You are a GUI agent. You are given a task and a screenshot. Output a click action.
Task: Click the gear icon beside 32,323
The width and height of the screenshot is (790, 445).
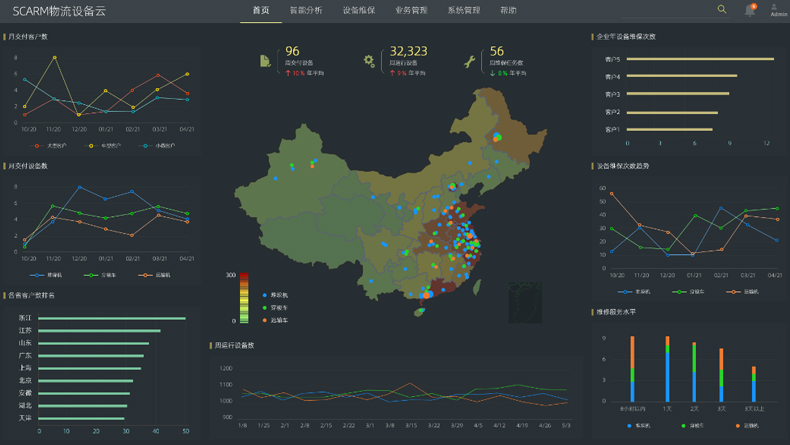369,61
